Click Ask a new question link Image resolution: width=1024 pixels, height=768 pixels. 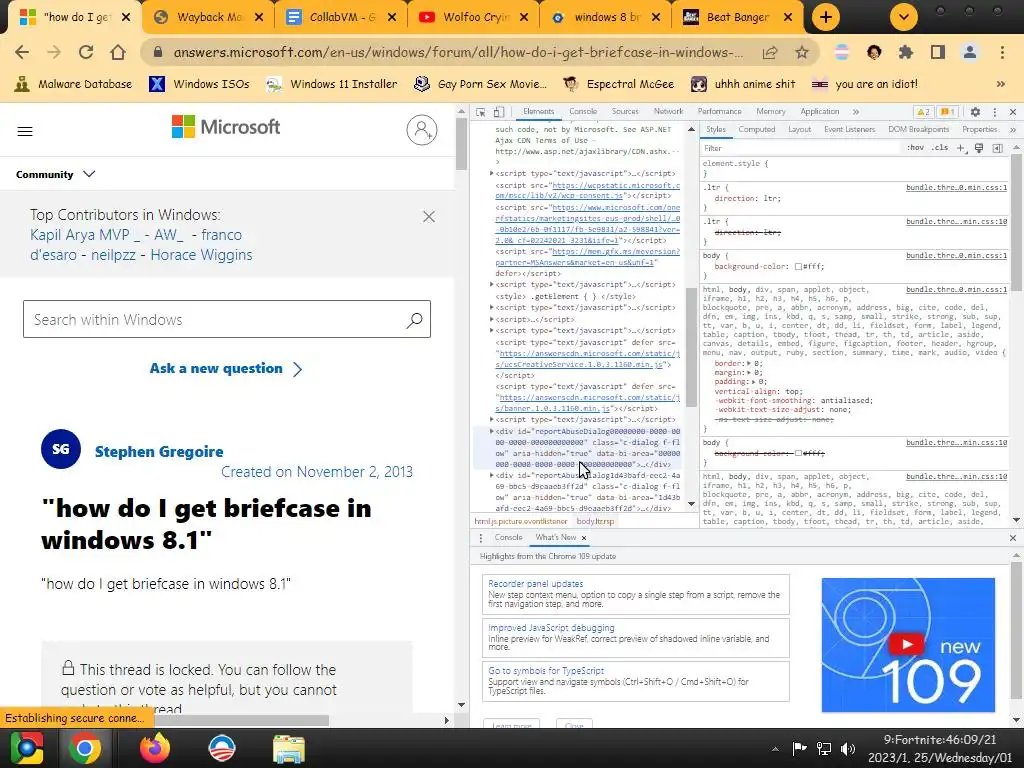[x=226, y=369]
